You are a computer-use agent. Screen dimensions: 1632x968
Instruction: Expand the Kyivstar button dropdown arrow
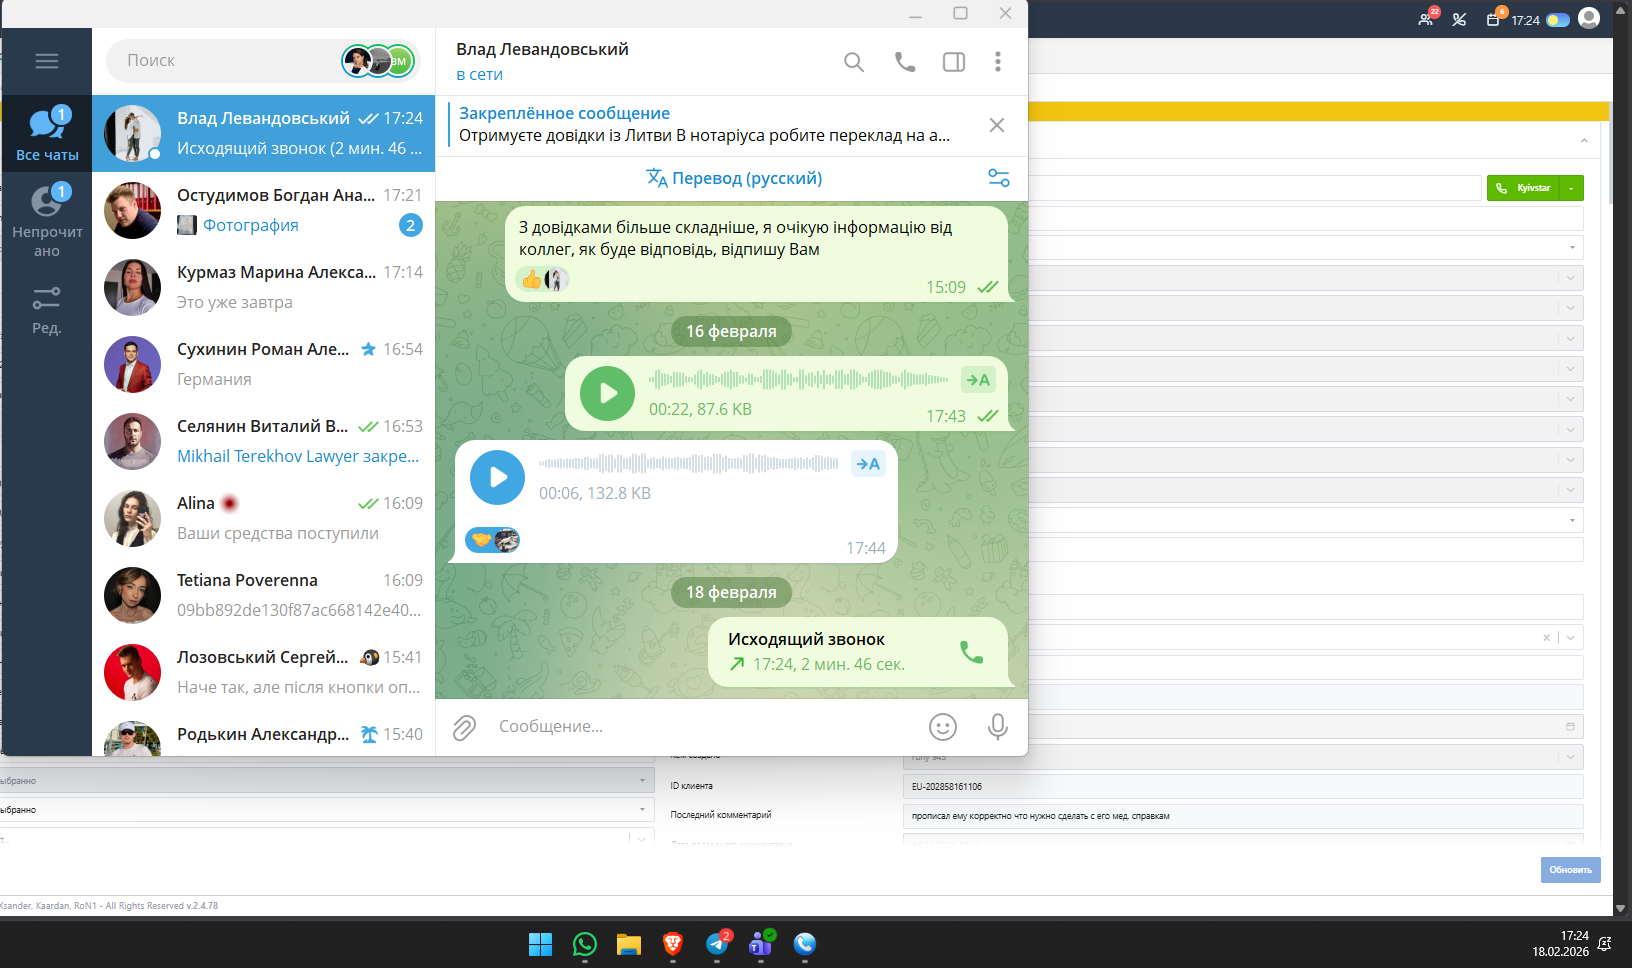pos(1572,188)
